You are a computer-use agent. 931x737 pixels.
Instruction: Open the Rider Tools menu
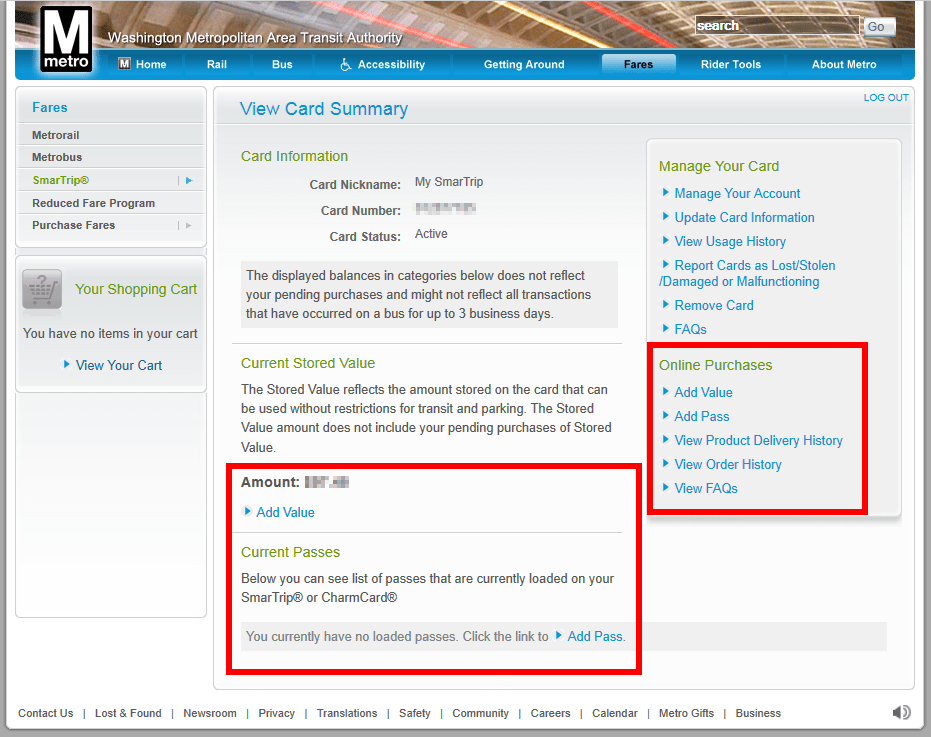731,63
